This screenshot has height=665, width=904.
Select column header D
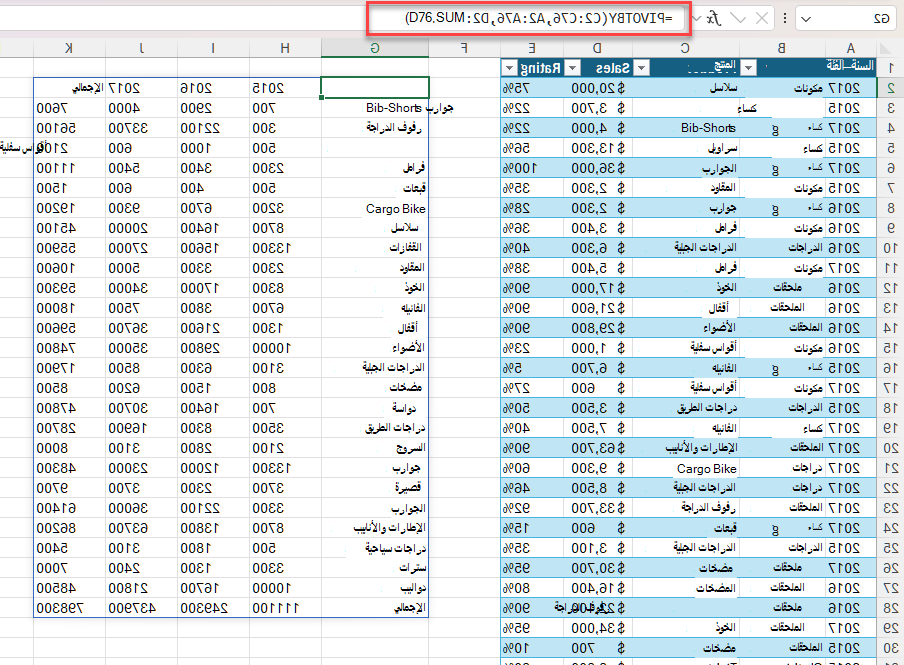[x=597, y=48]
